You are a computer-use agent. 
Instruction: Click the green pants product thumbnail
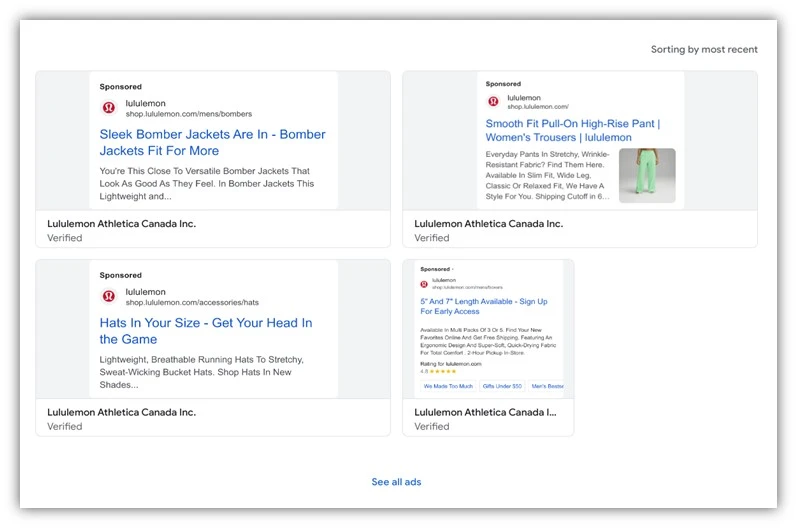(647, 175)
